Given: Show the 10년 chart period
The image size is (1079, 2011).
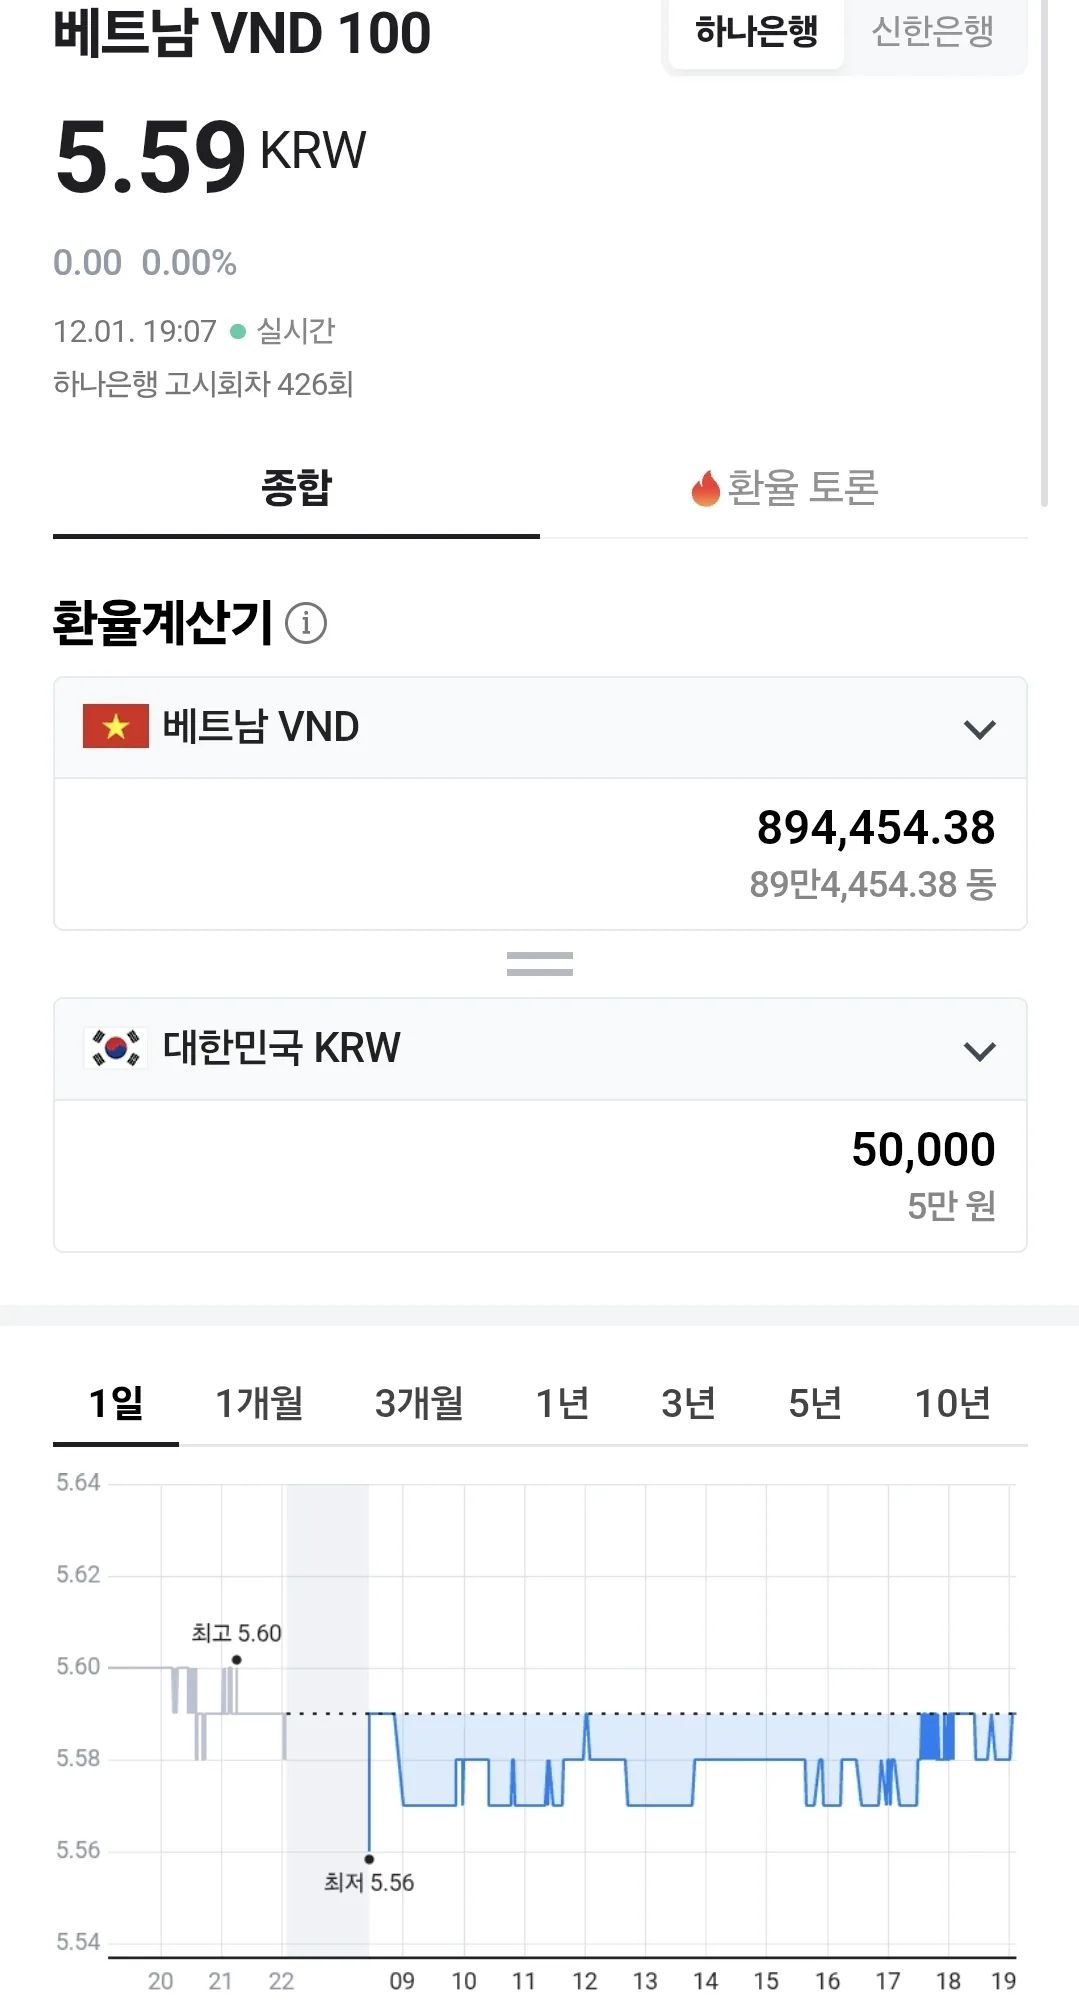Looking at the screenshot, I should pos(953,1403).
